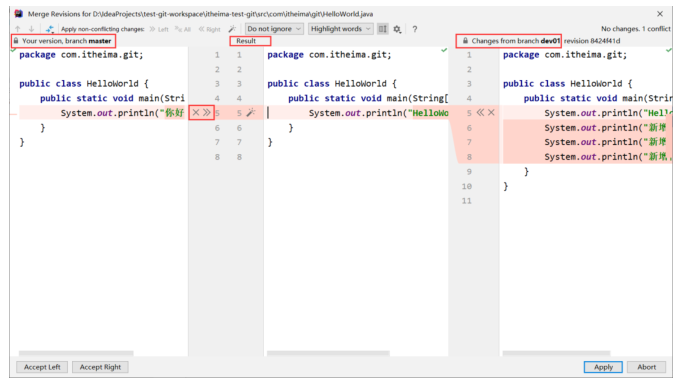Image resolution: width=683 pixels, height=382 pixels.
Task: Go to previous difference arrow
Action: coord(18,29)
